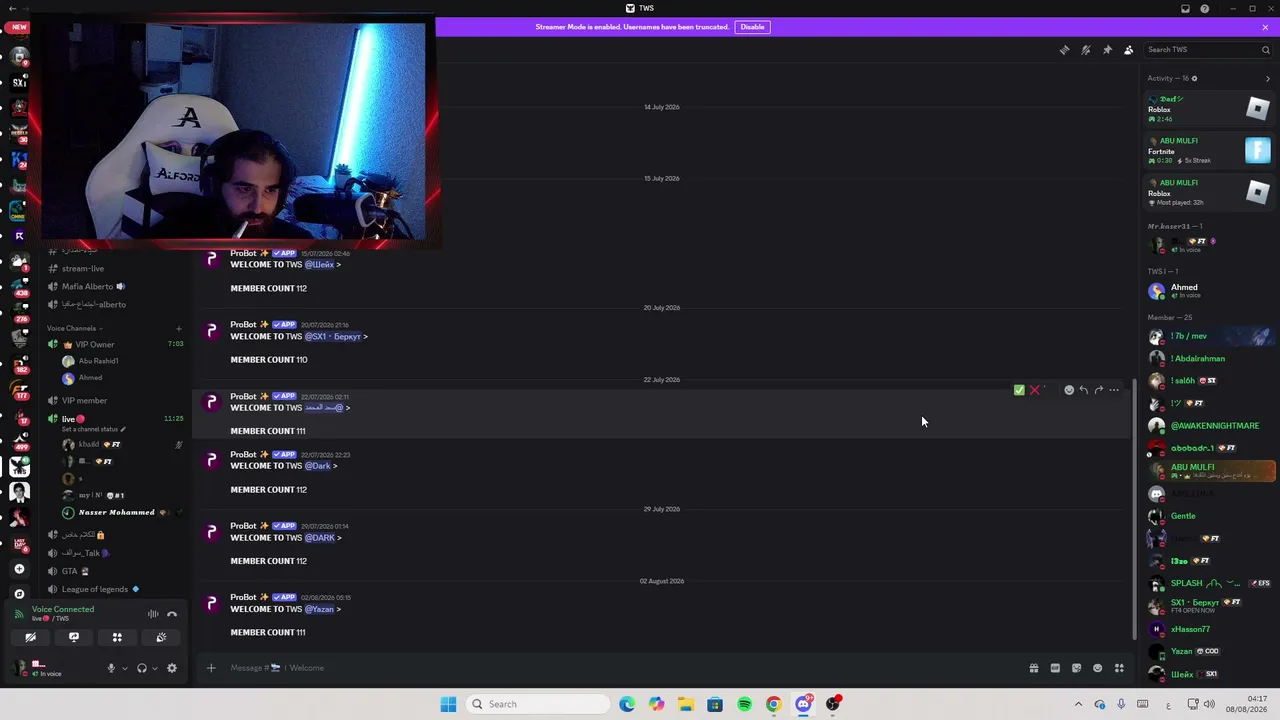The height and width of the screenshot is (720, 1280).
Task: Open Discover servers compass icon
Action: 19,594
